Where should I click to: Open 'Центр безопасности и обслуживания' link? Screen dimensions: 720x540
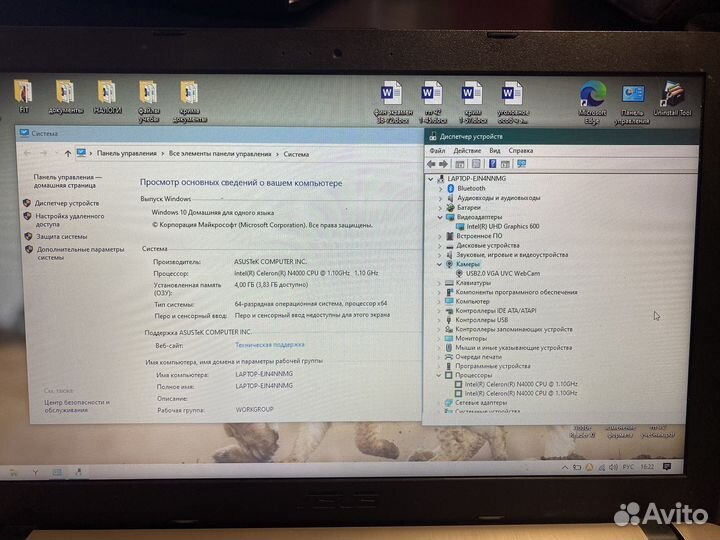tap(77, 406)
